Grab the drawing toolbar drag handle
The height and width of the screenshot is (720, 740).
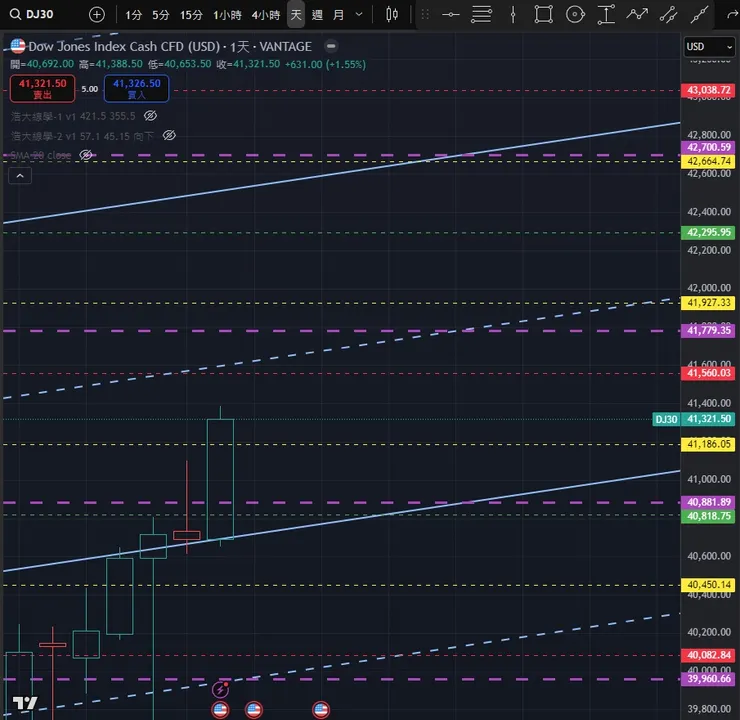425,15
